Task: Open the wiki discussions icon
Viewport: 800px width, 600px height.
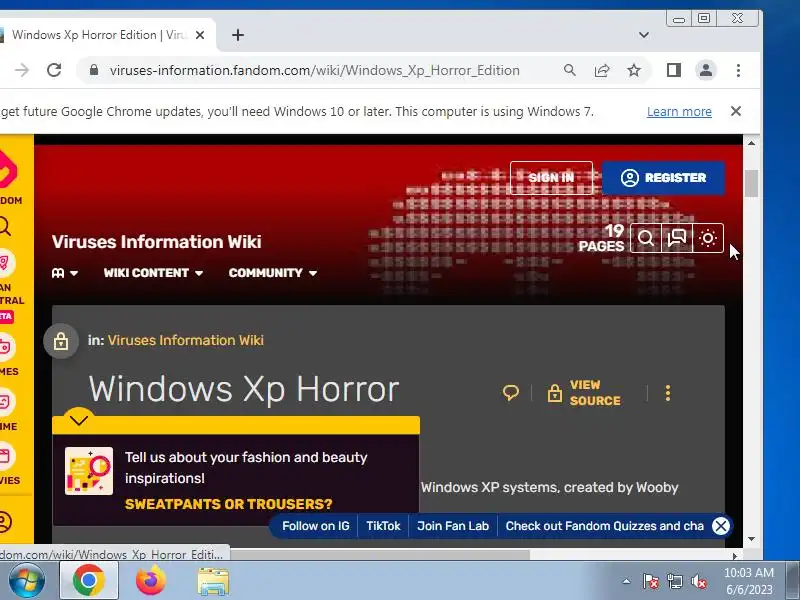Action: click(677, 238)
